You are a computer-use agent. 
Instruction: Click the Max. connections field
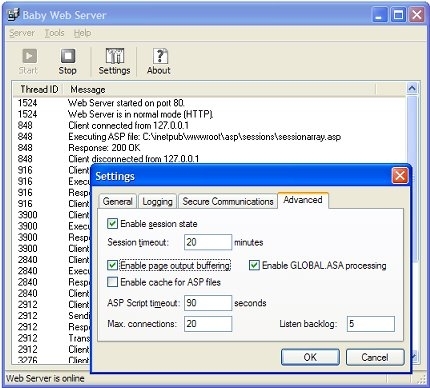point(208,324)
